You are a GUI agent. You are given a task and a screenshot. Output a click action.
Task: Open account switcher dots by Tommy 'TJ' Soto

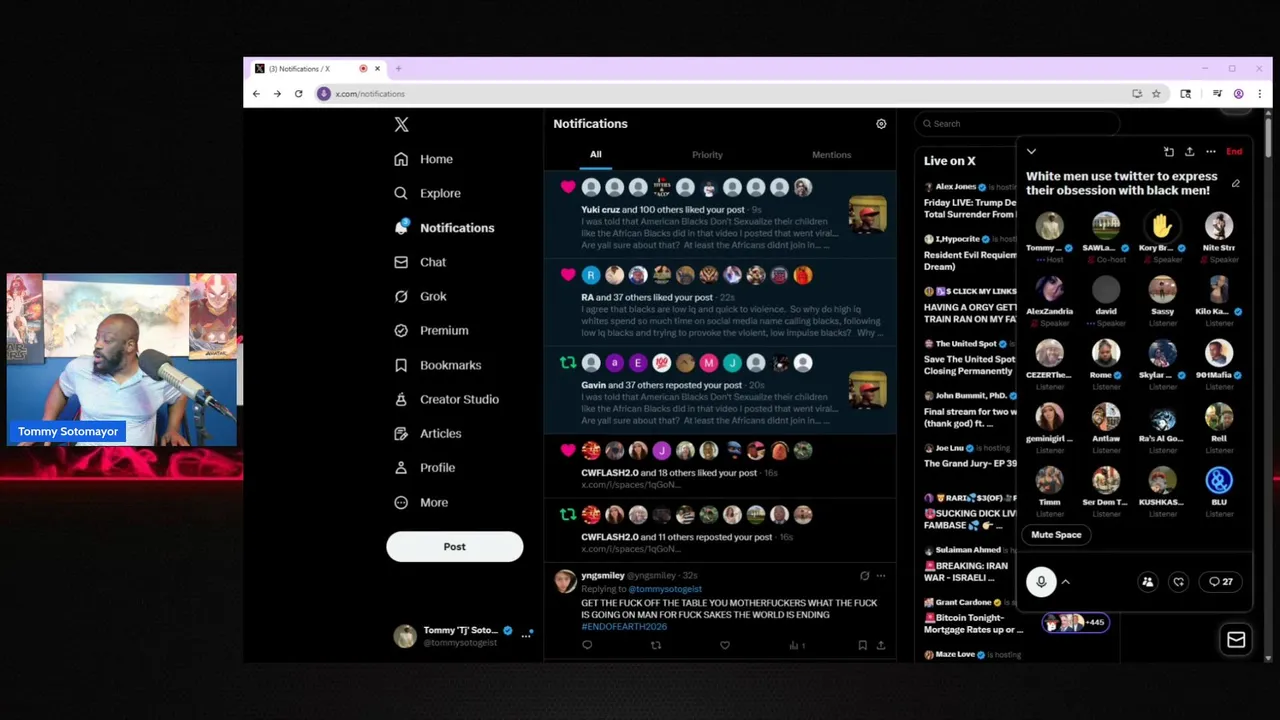coord(526,634)
